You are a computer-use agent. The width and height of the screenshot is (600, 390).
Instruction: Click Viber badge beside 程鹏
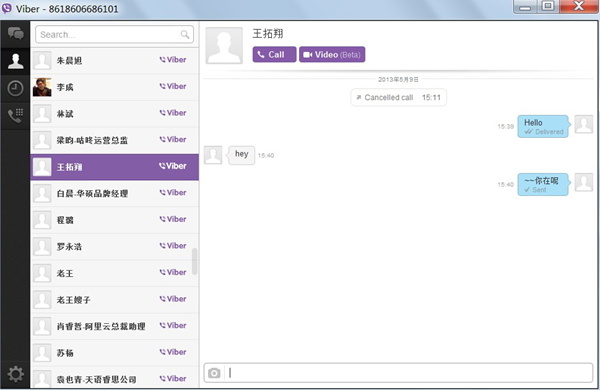173,219
